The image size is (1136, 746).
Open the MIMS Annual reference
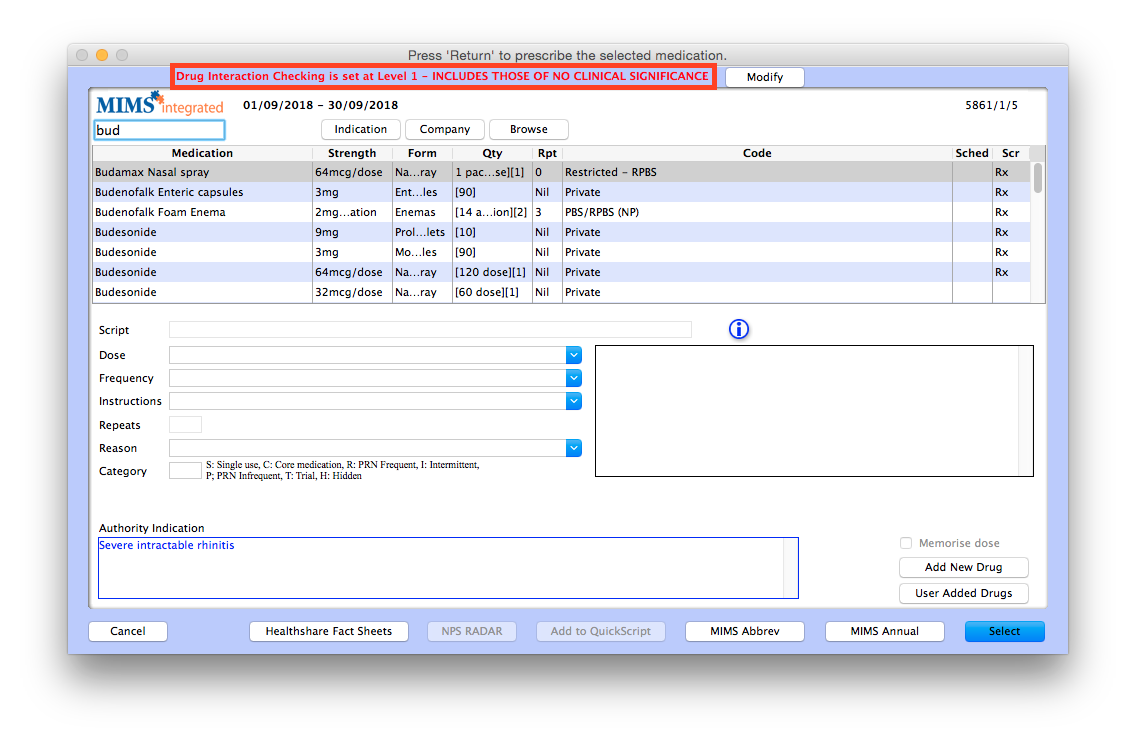click(x=884, y=631)
